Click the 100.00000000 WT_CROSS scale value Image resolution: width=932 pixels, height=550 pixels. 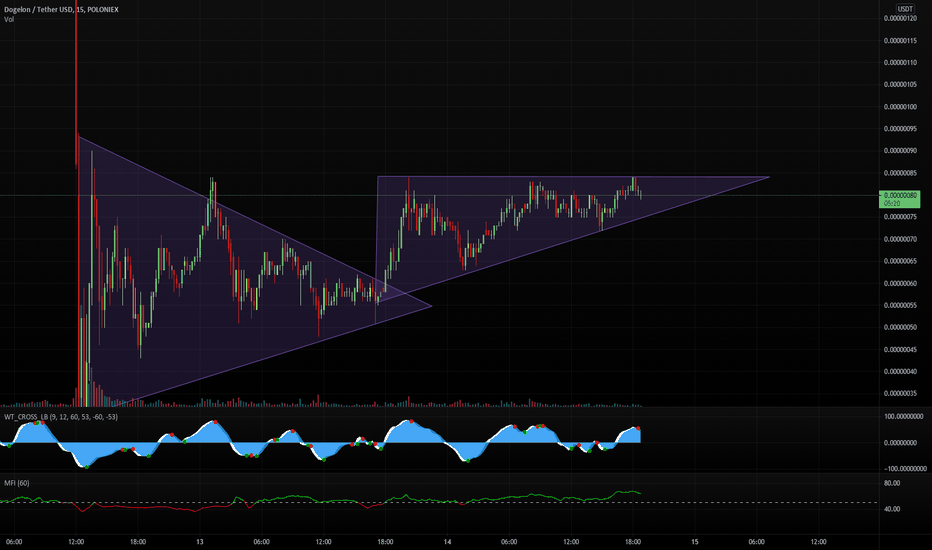[903, 417]
